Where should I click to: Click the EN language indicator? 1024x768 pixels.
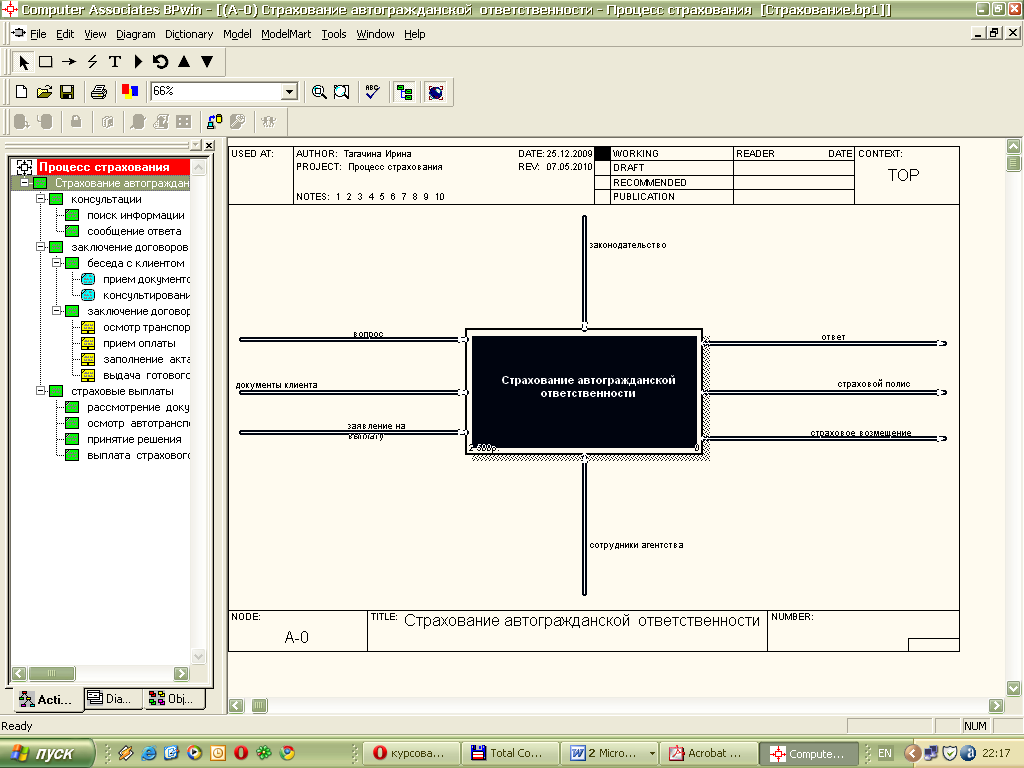(885, 753)
